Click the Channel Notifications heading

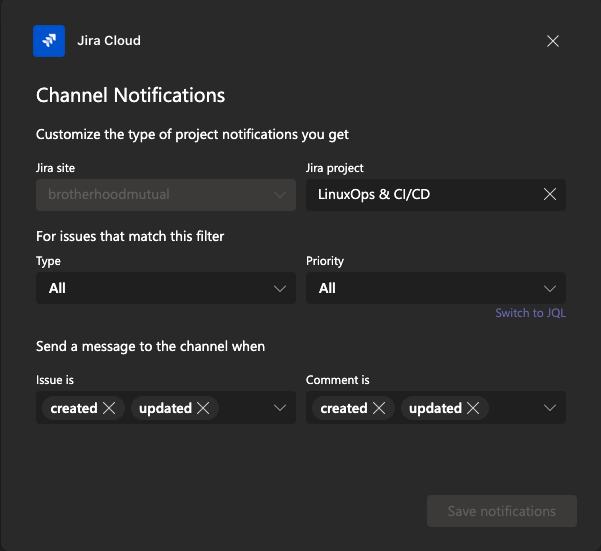[x=130, y=95]
